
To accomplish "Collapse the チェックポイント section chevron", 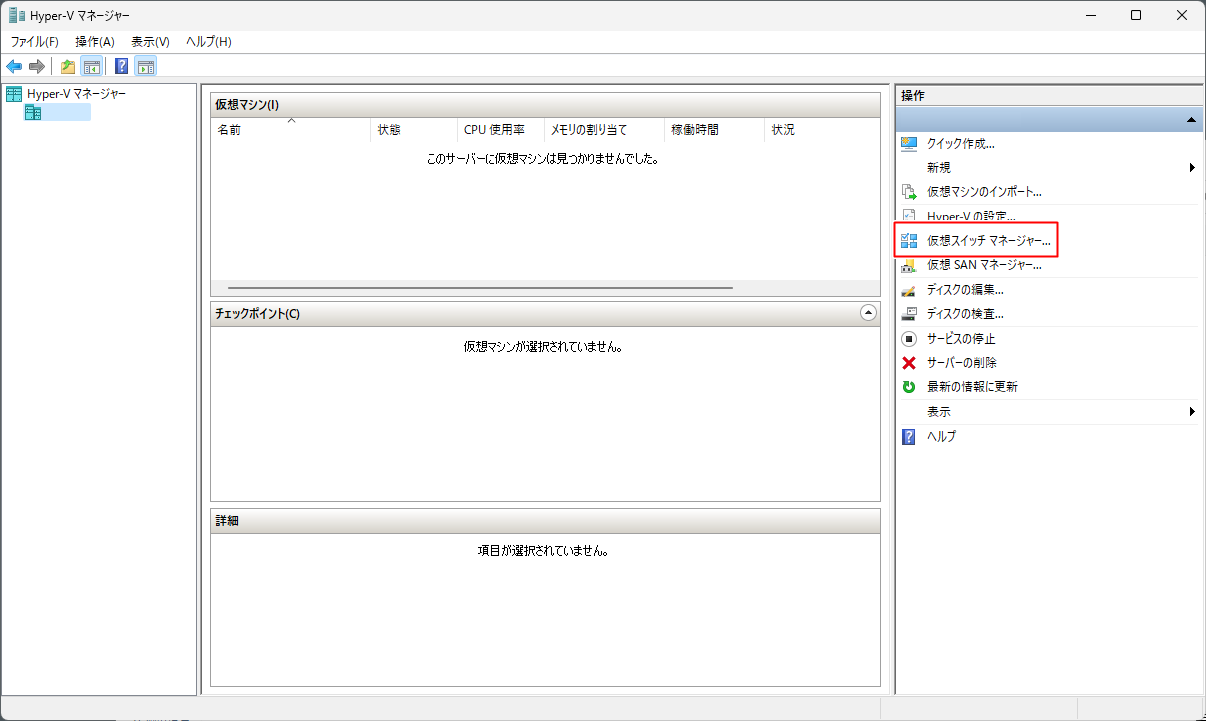I will coord(868,313).
